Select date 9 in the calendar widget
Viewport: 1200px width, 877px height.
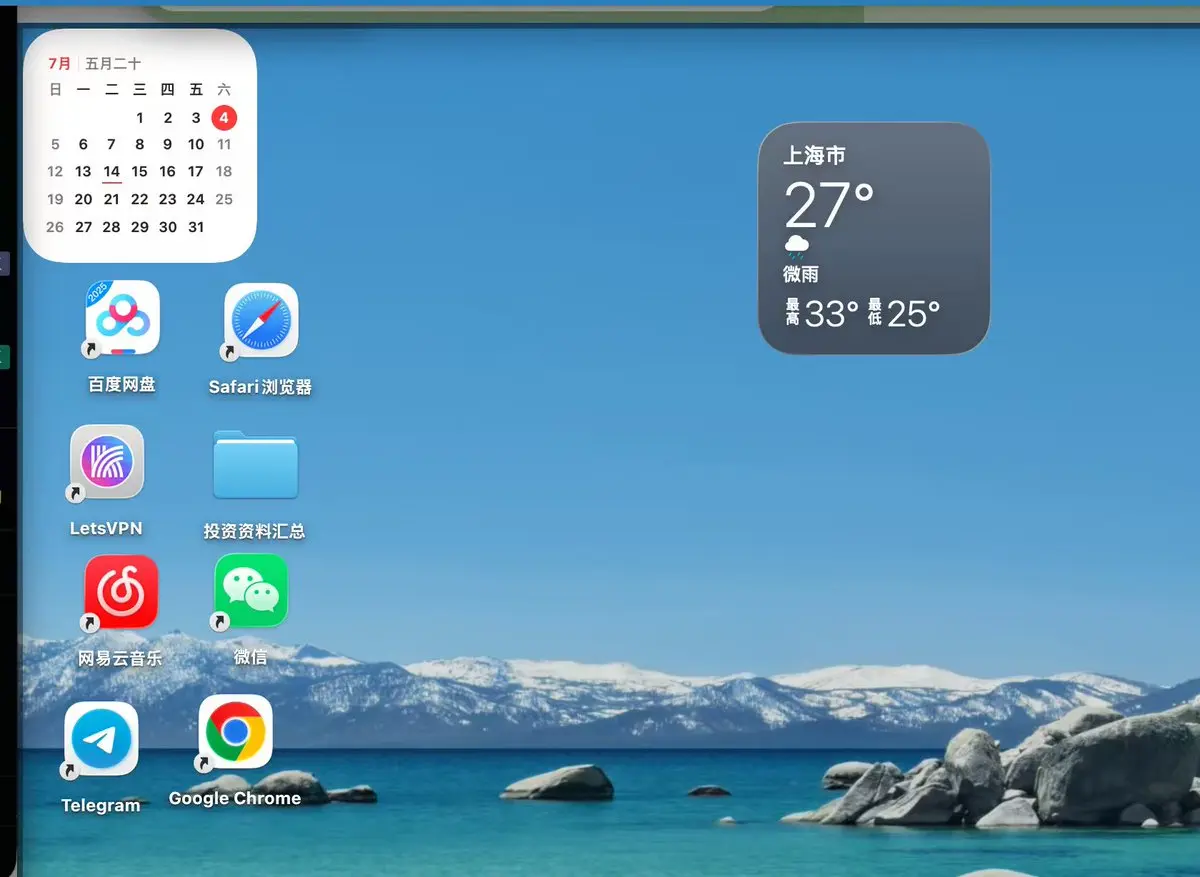pyautogui.click(x=168, y=145)
